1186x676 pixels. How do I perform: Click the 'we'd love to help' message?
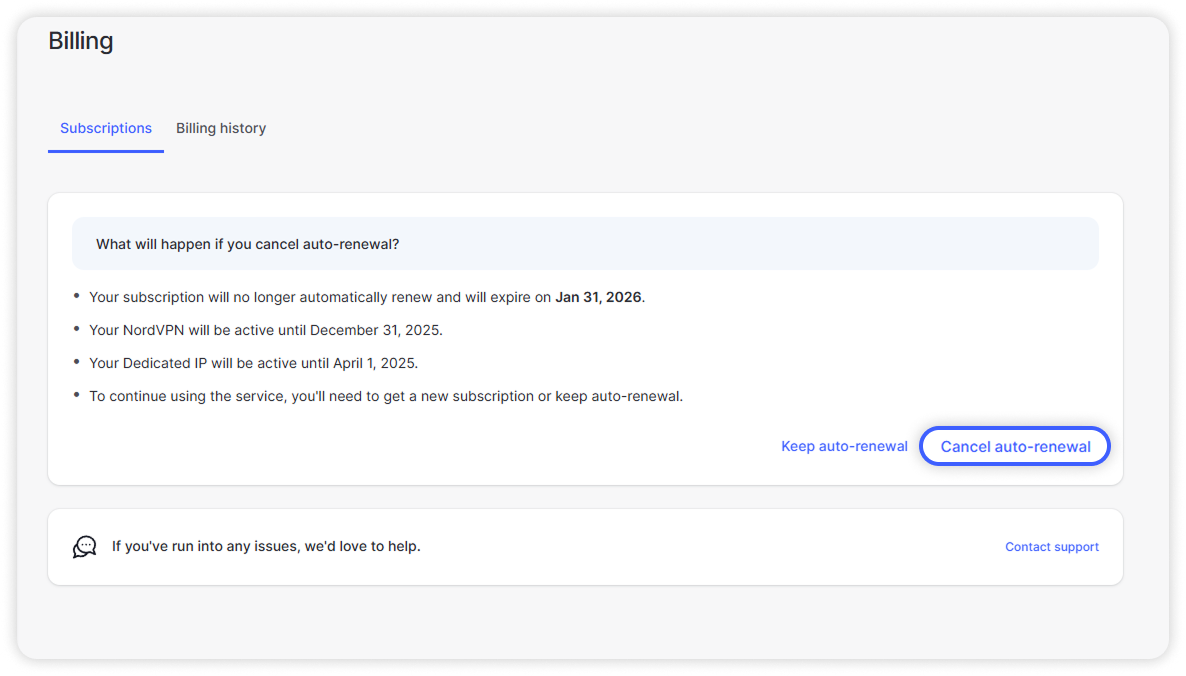(266, 547)
